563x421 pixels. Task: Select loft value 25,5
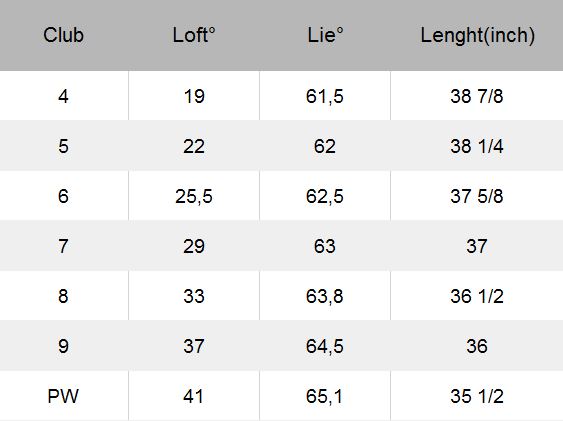[194, 196]
